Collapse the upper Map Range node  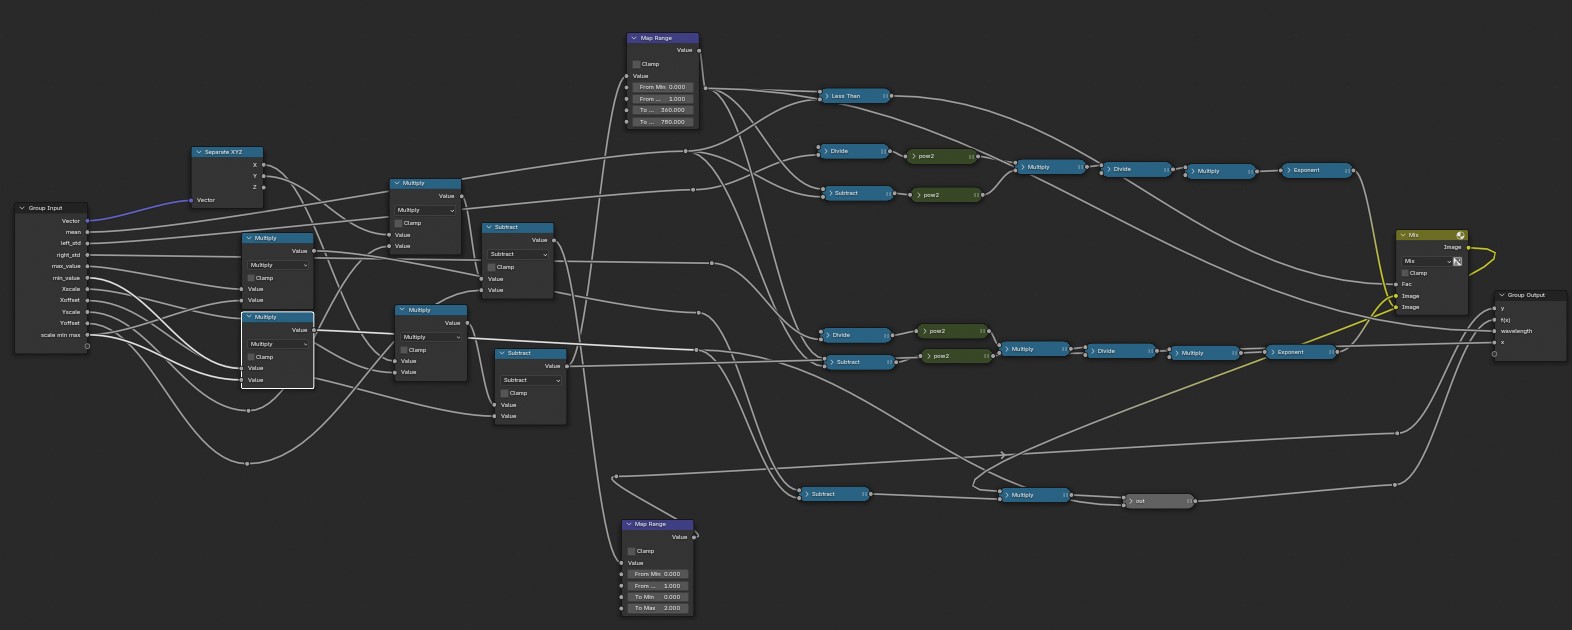click(634, 38)
